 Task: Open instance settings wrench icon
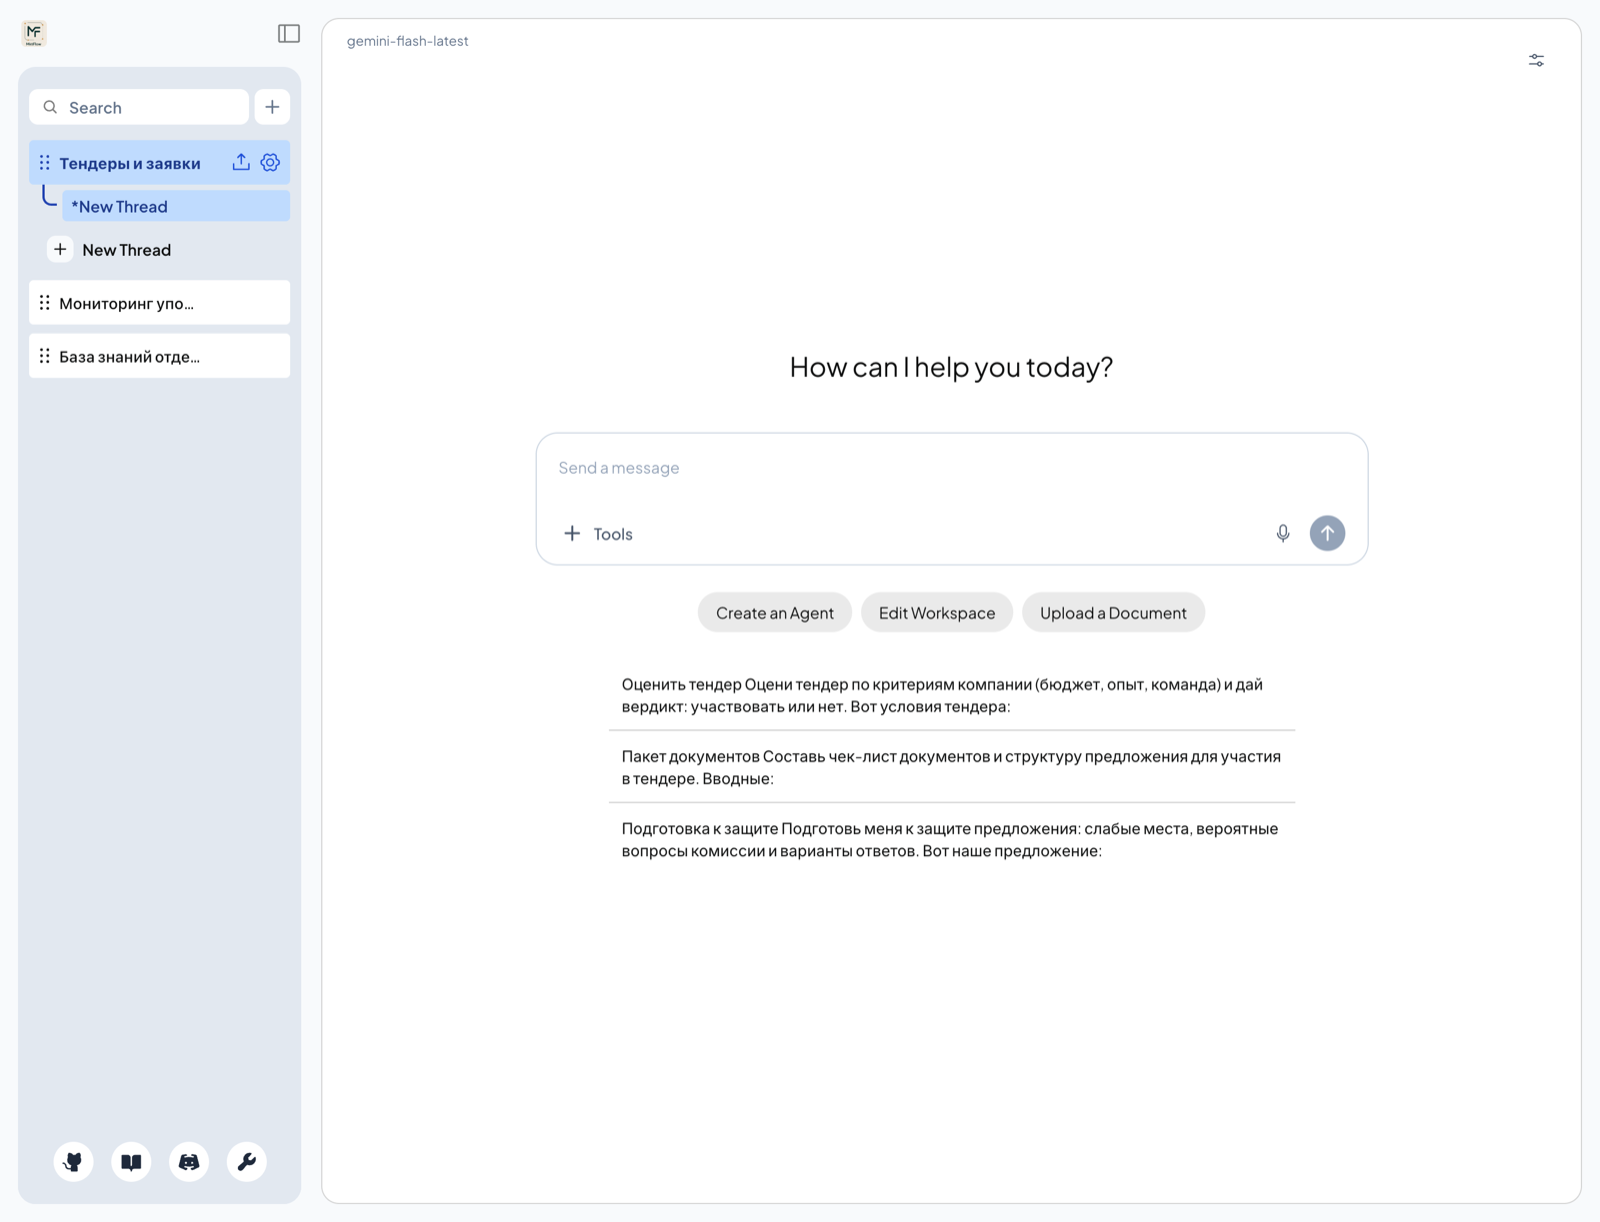tap(247, 1162)
